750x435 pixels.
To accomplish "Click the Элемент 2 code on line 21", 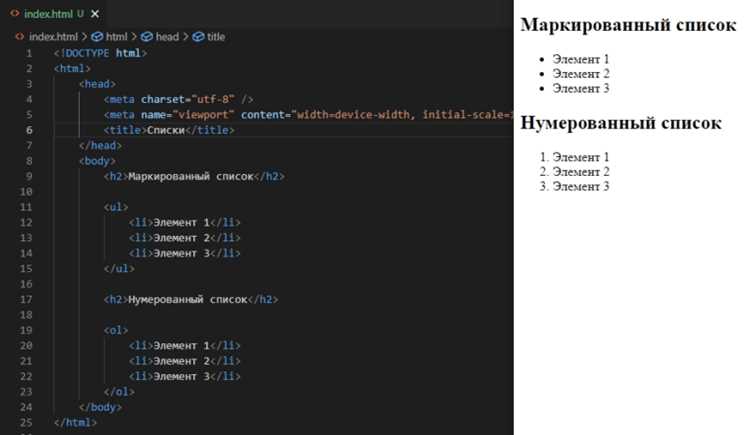I will click(x=185, y=361).
